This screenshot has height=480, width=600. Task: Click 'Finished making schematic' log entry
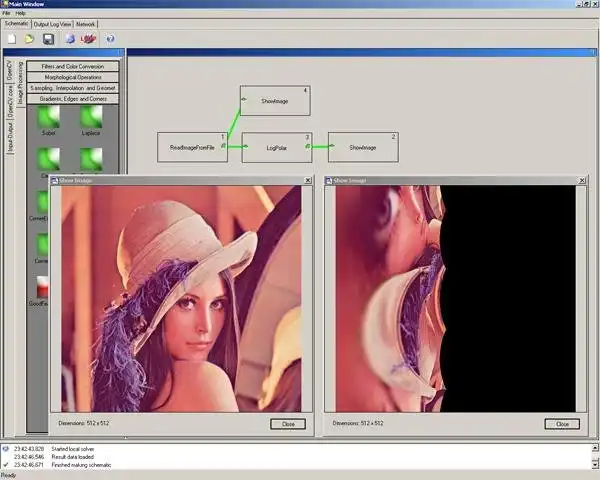81,465
